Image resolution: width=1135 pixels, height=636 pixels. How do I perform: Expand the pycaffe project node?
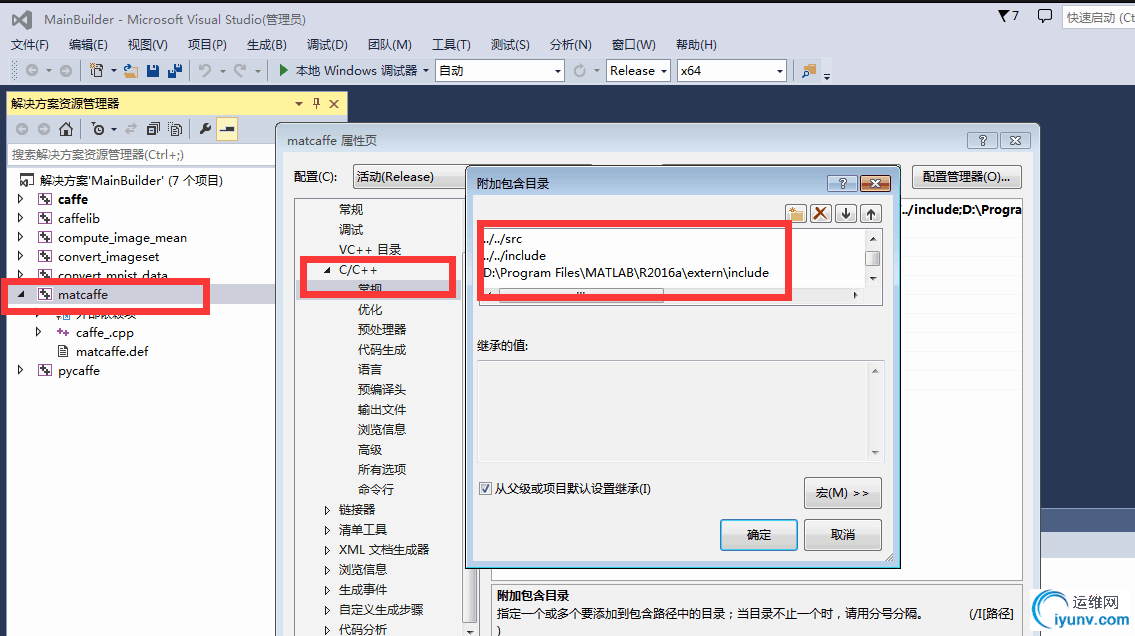(x=20, y=370)
